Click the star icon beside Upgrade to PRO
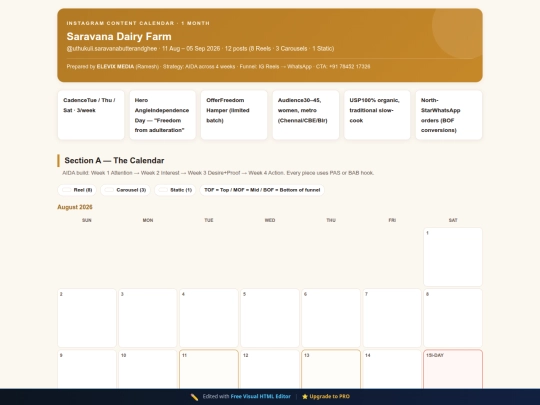 click(305, 397)
